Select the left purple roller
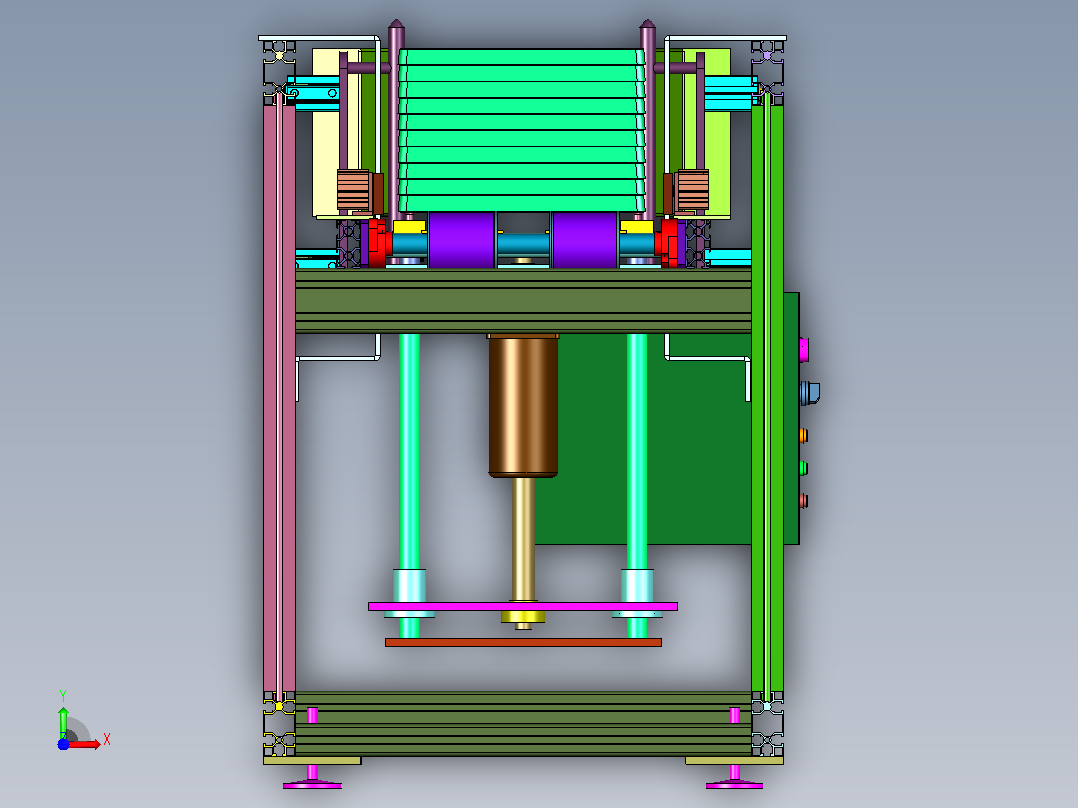 pyautogui.click(x=461, y=239)
